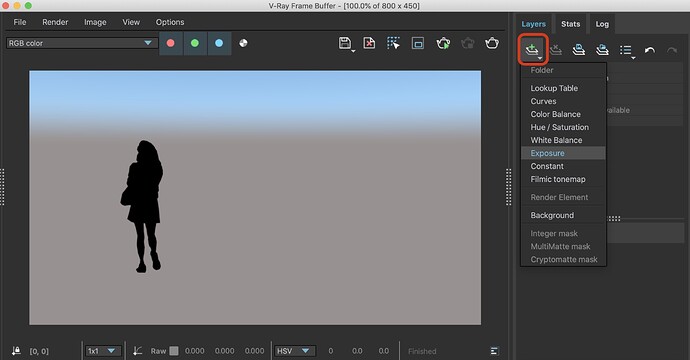Click the Raw color swatch
This screenshot has width=690, height=360.
(x=174, y=351)
